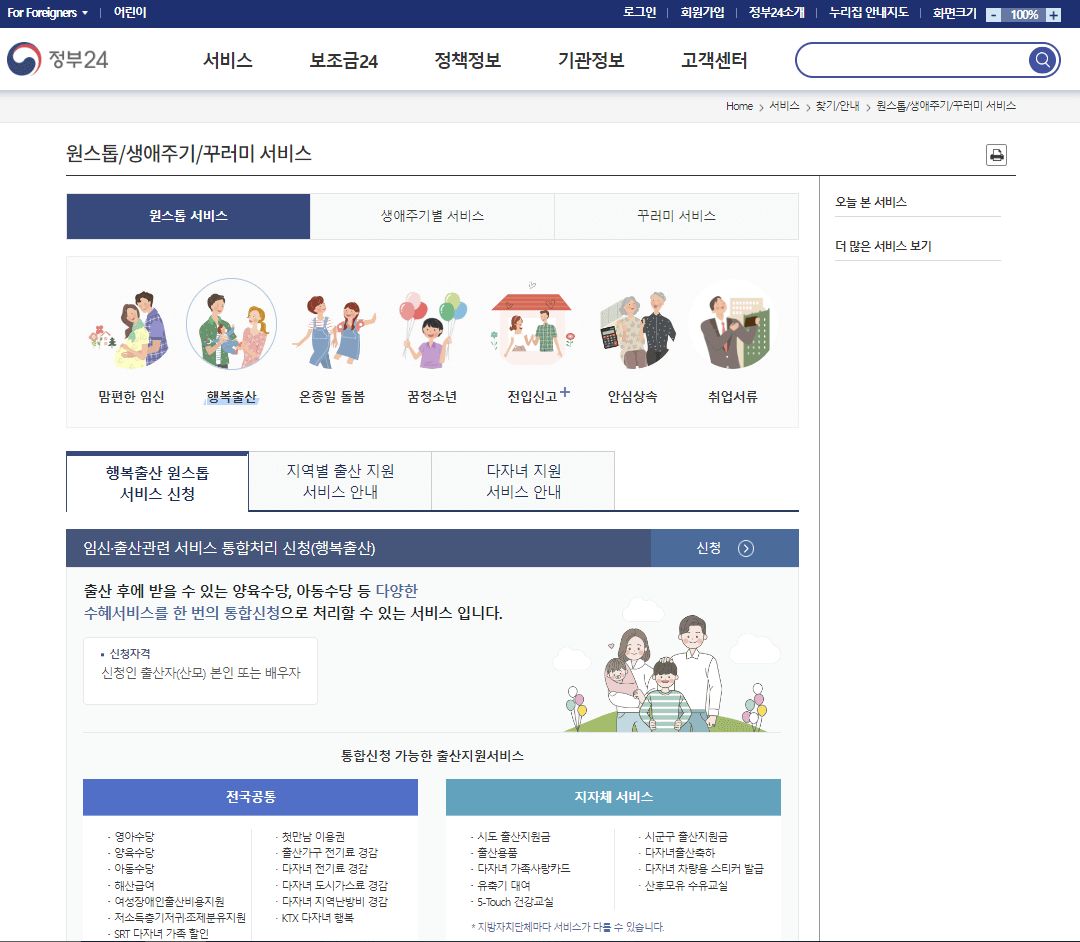Open the 보조금24 menu
Screen dimensions: 1080x942
(x=343, y=60)
